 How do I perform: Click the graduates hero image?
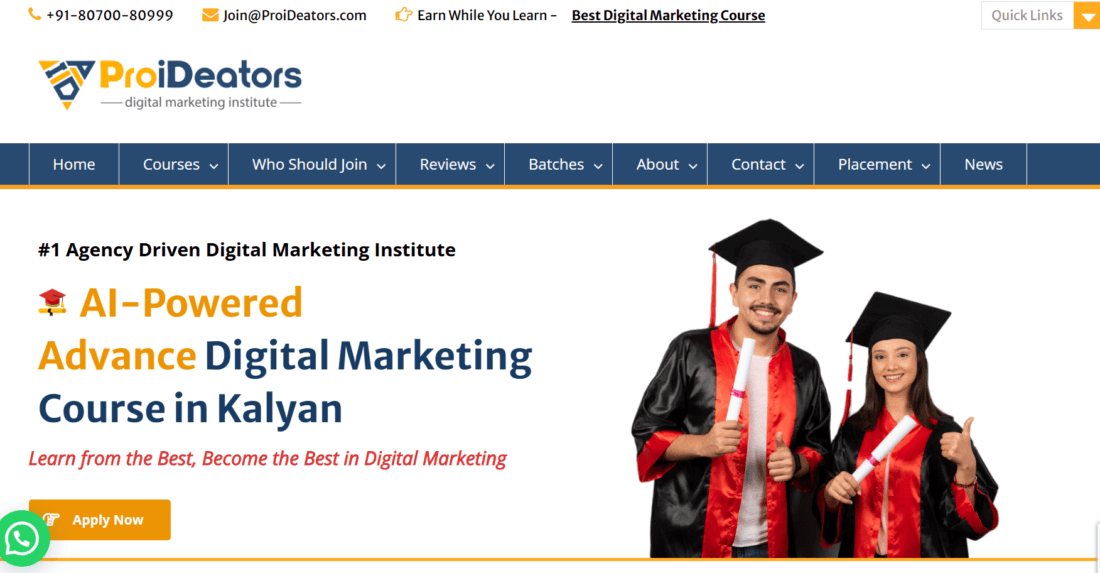(814, 389)
